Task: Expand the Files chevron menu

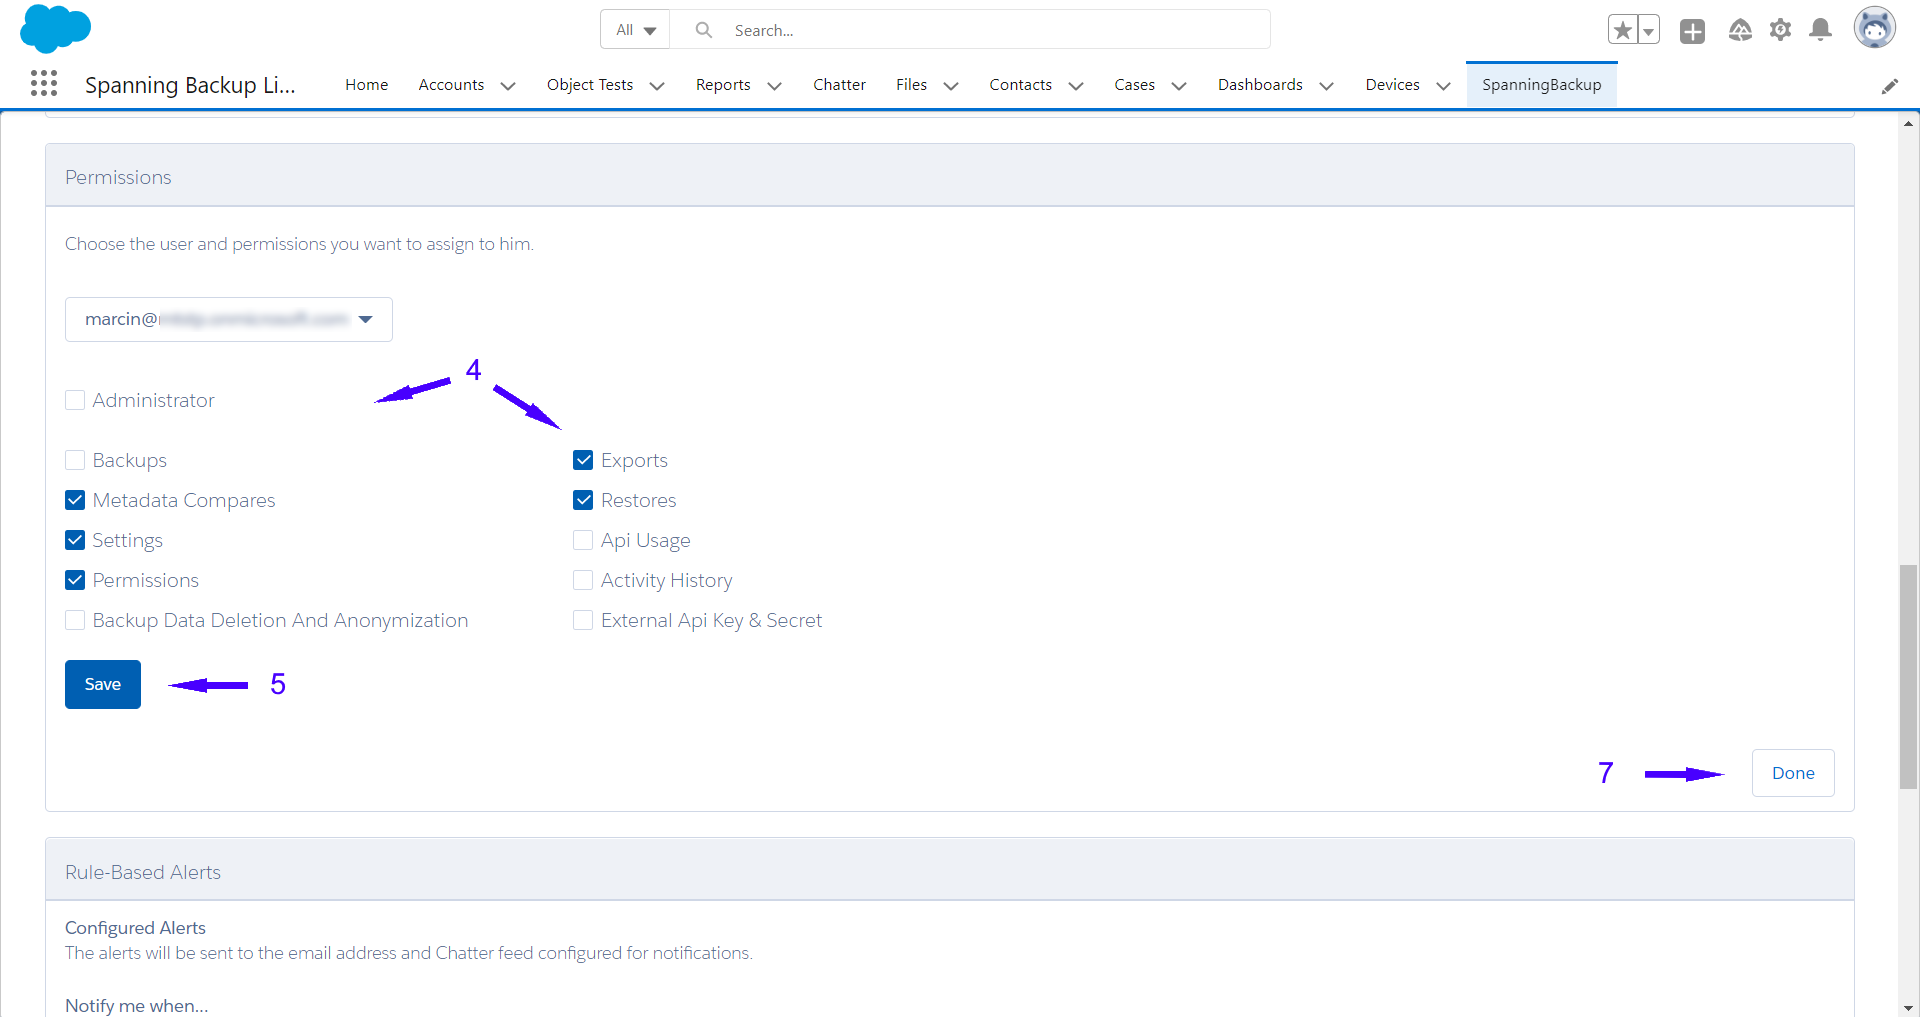Action: point(951,86)
